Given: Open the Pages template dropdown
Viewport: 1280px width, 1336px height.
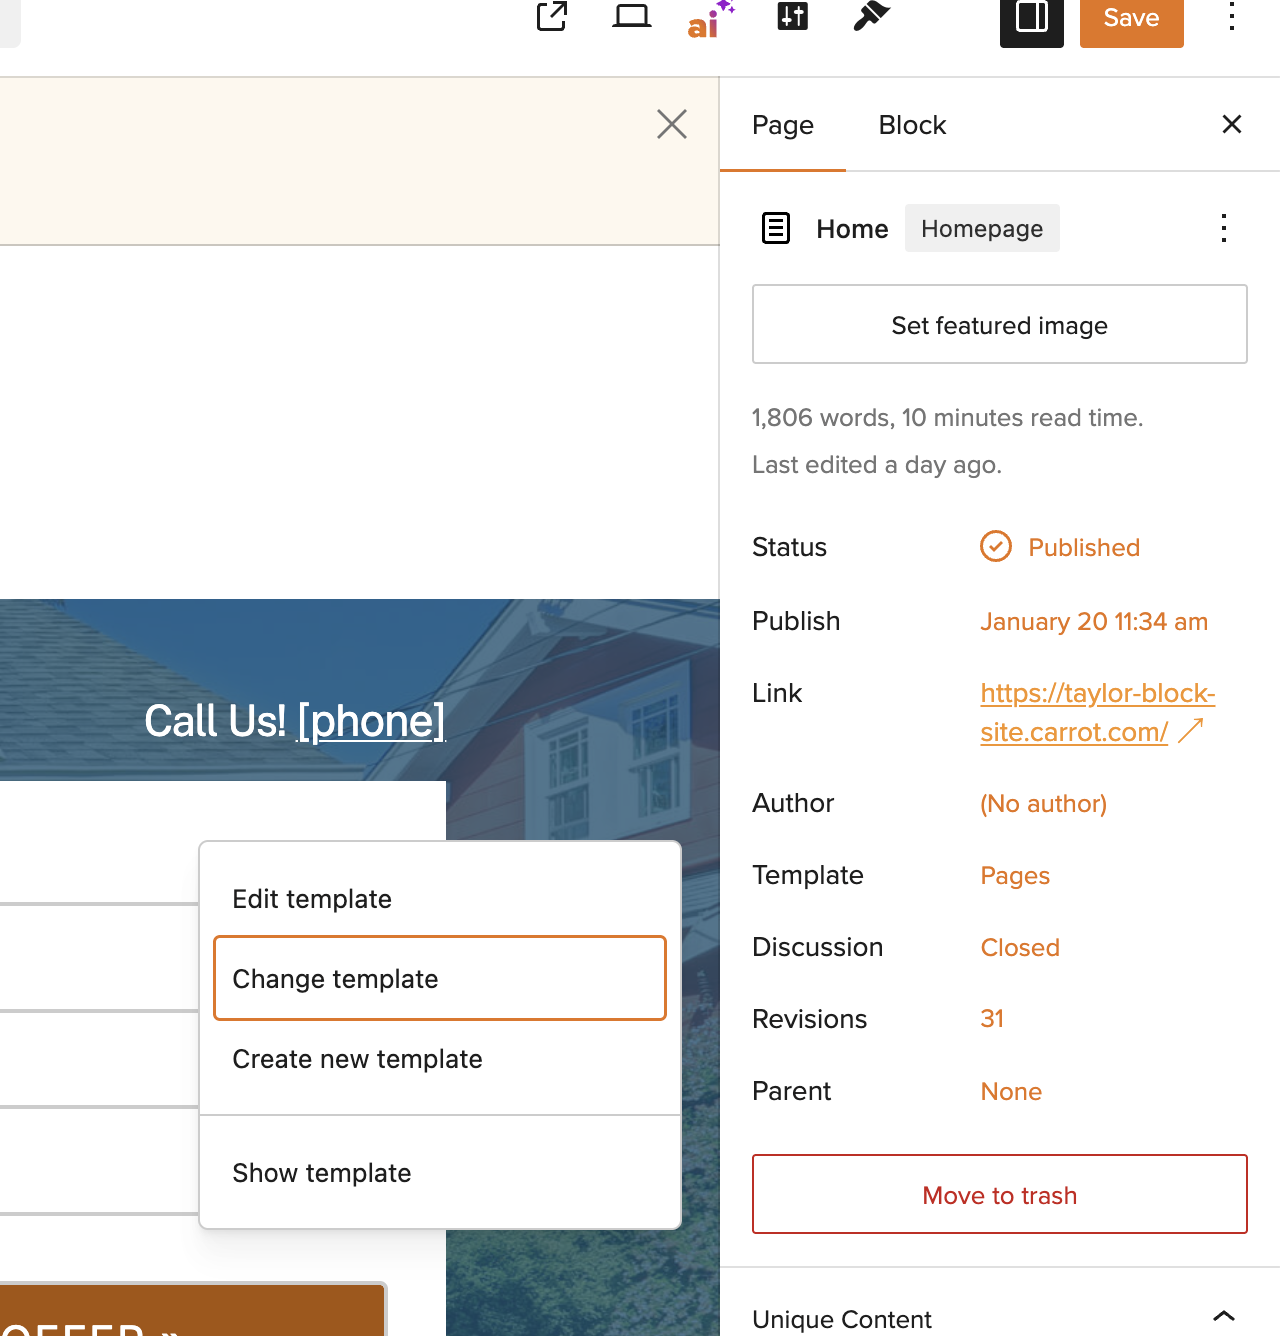Looking at the screenshot, I should [1014, 876].
